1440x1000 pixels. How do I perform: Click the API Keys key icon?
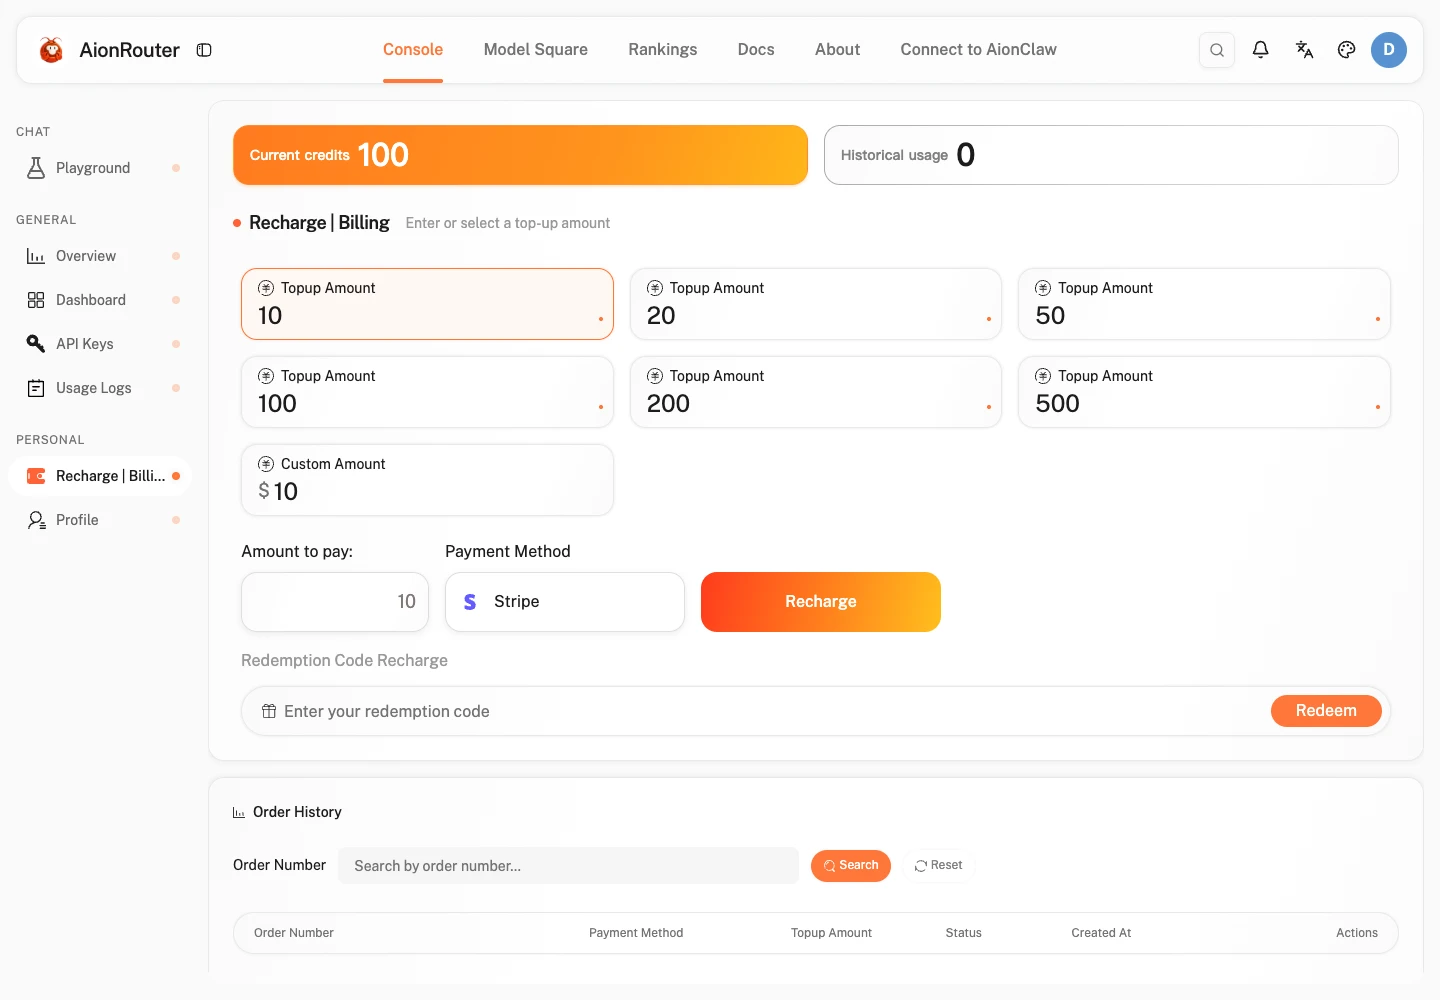pyautogui.click(x=36, y=344)
